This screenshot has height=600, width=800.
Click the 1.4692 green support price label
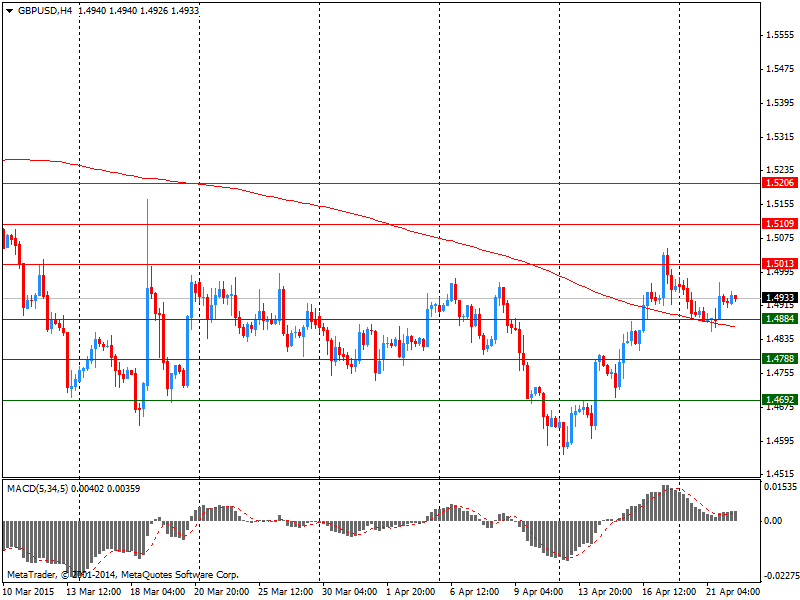tap(780, 399)
